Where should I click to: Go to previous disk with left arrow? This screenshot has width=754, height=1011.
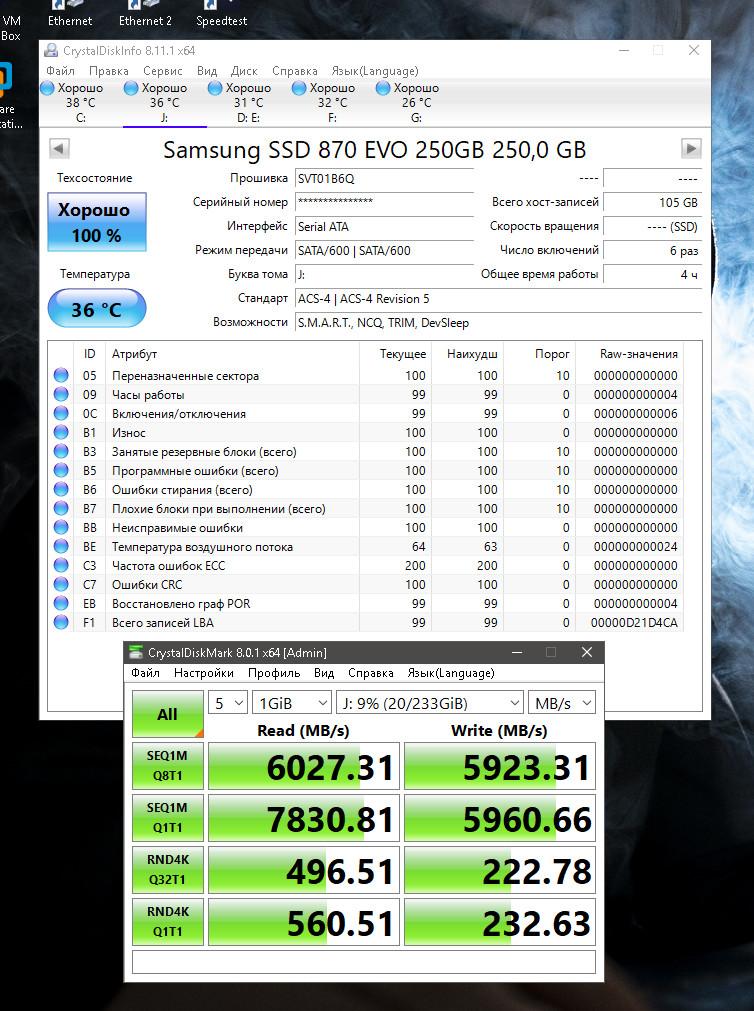[x=59, y=149]
